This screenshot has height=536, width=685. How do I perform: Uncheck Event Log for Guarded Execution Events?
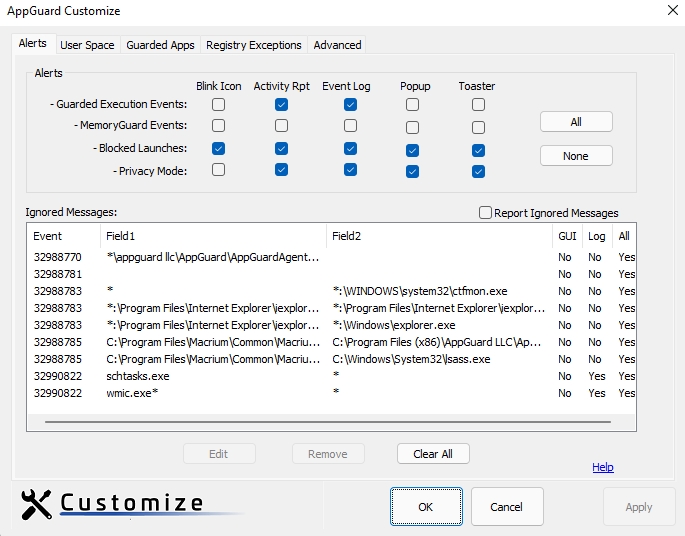pos(350,104)
